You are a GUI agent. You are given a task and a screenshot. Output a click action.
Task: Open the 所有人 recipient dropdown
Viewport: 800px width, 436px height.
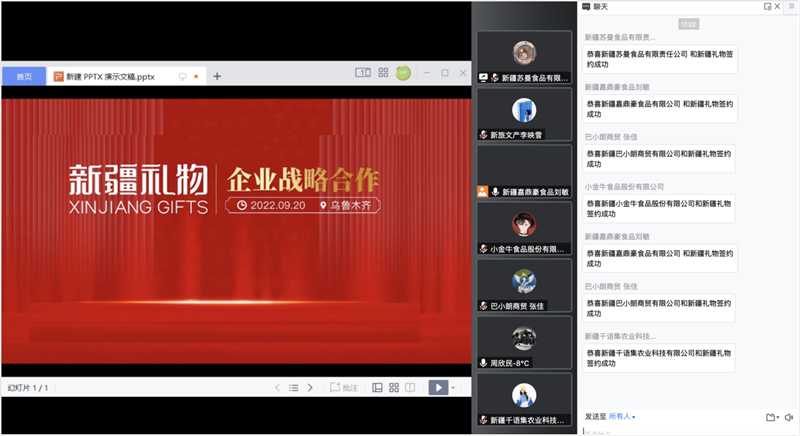pos(622,416)
